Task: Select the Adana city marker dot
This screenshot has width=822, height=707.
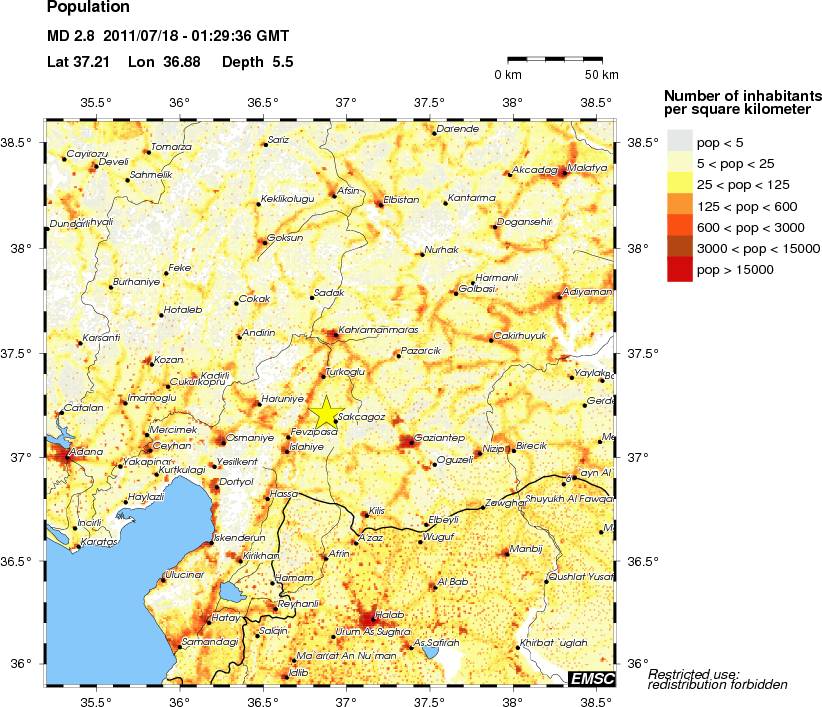Action: [x=69, y=456]
